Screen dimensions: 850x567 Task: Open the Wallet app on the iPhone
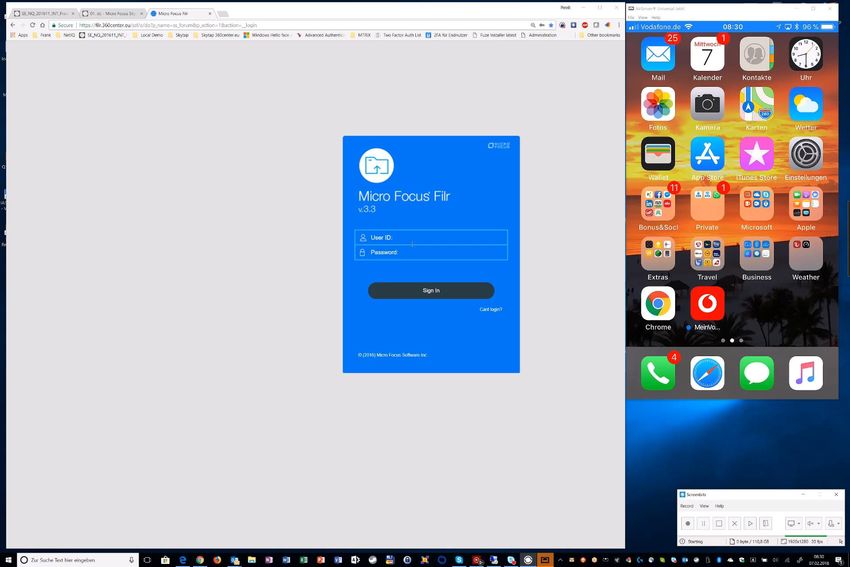(x=658, y=154)
